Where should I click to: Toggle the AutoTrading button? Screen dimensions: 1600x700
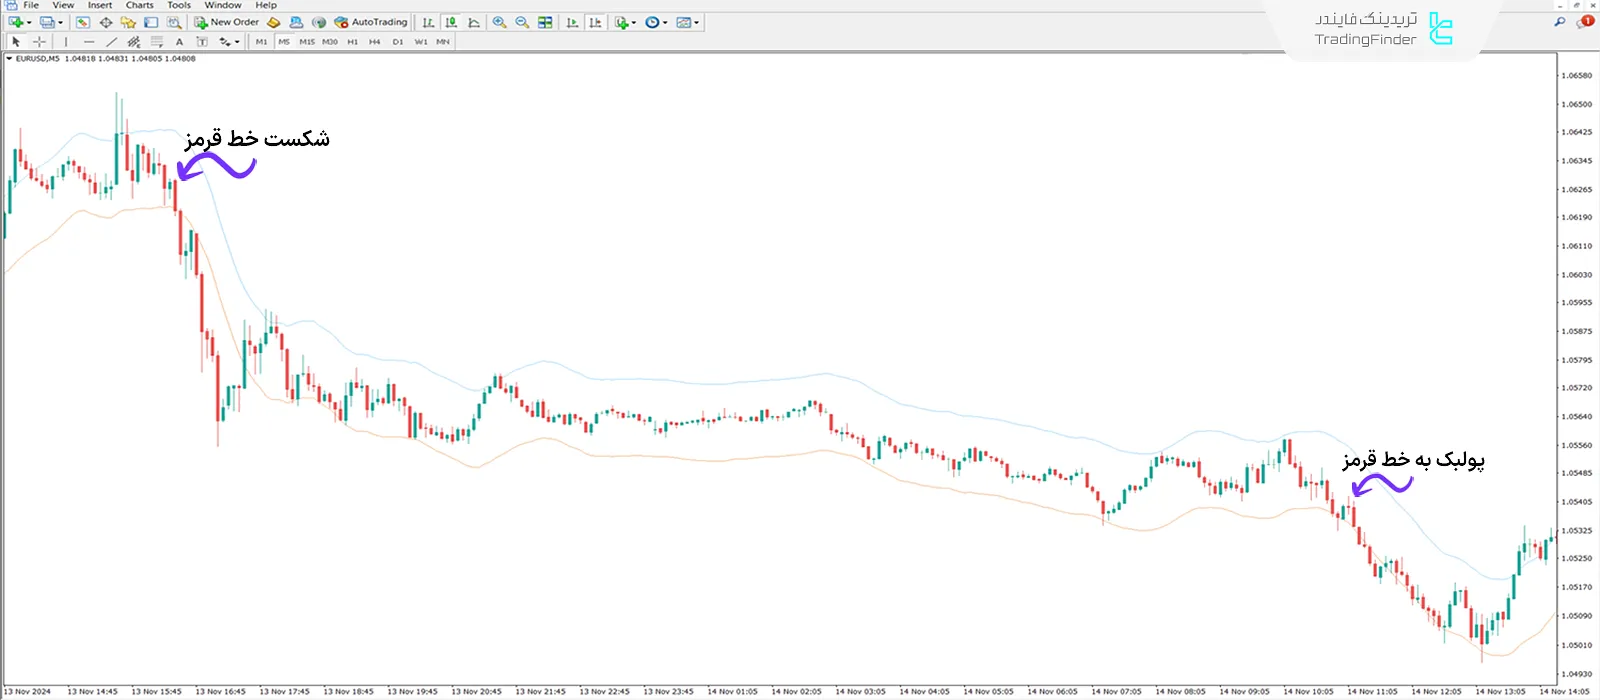[371, 22]
